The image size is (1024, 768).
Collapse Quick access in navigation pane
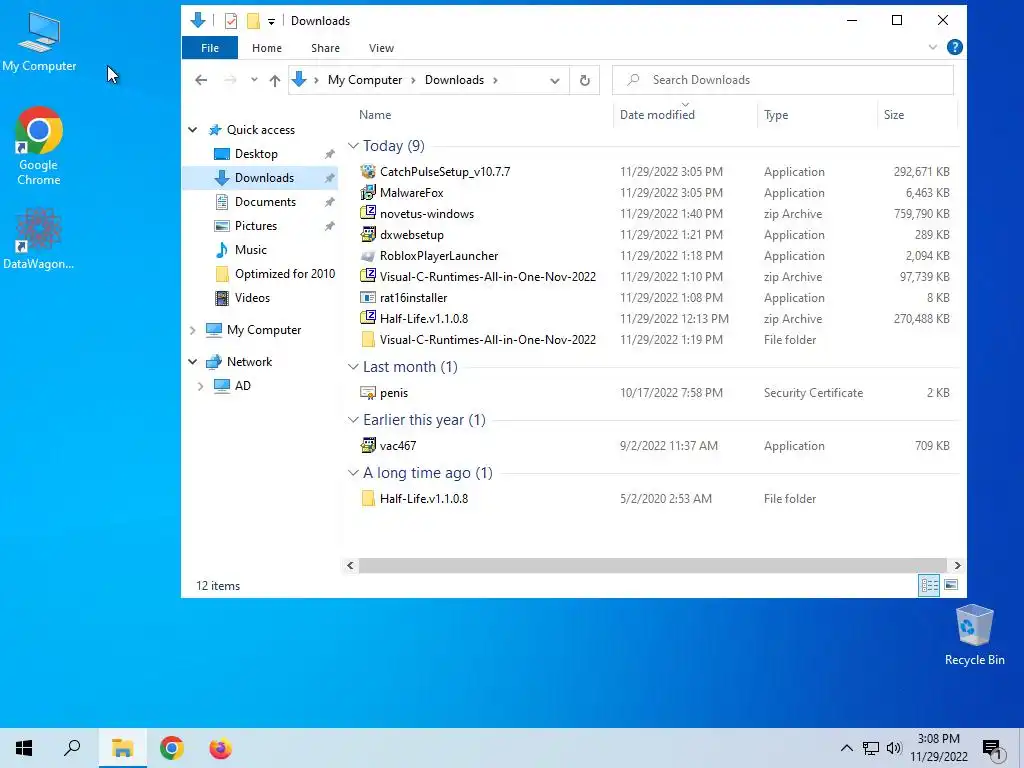point(193,129)
